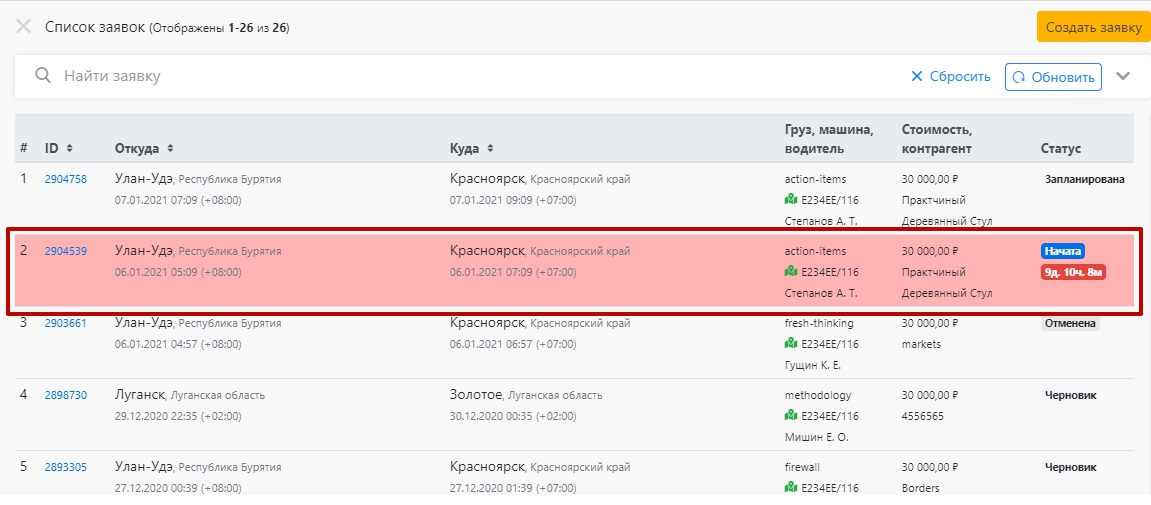Click the map icon in row 2898730
The width and height of the screenshot is (1151, 505).
coord(791,415)
